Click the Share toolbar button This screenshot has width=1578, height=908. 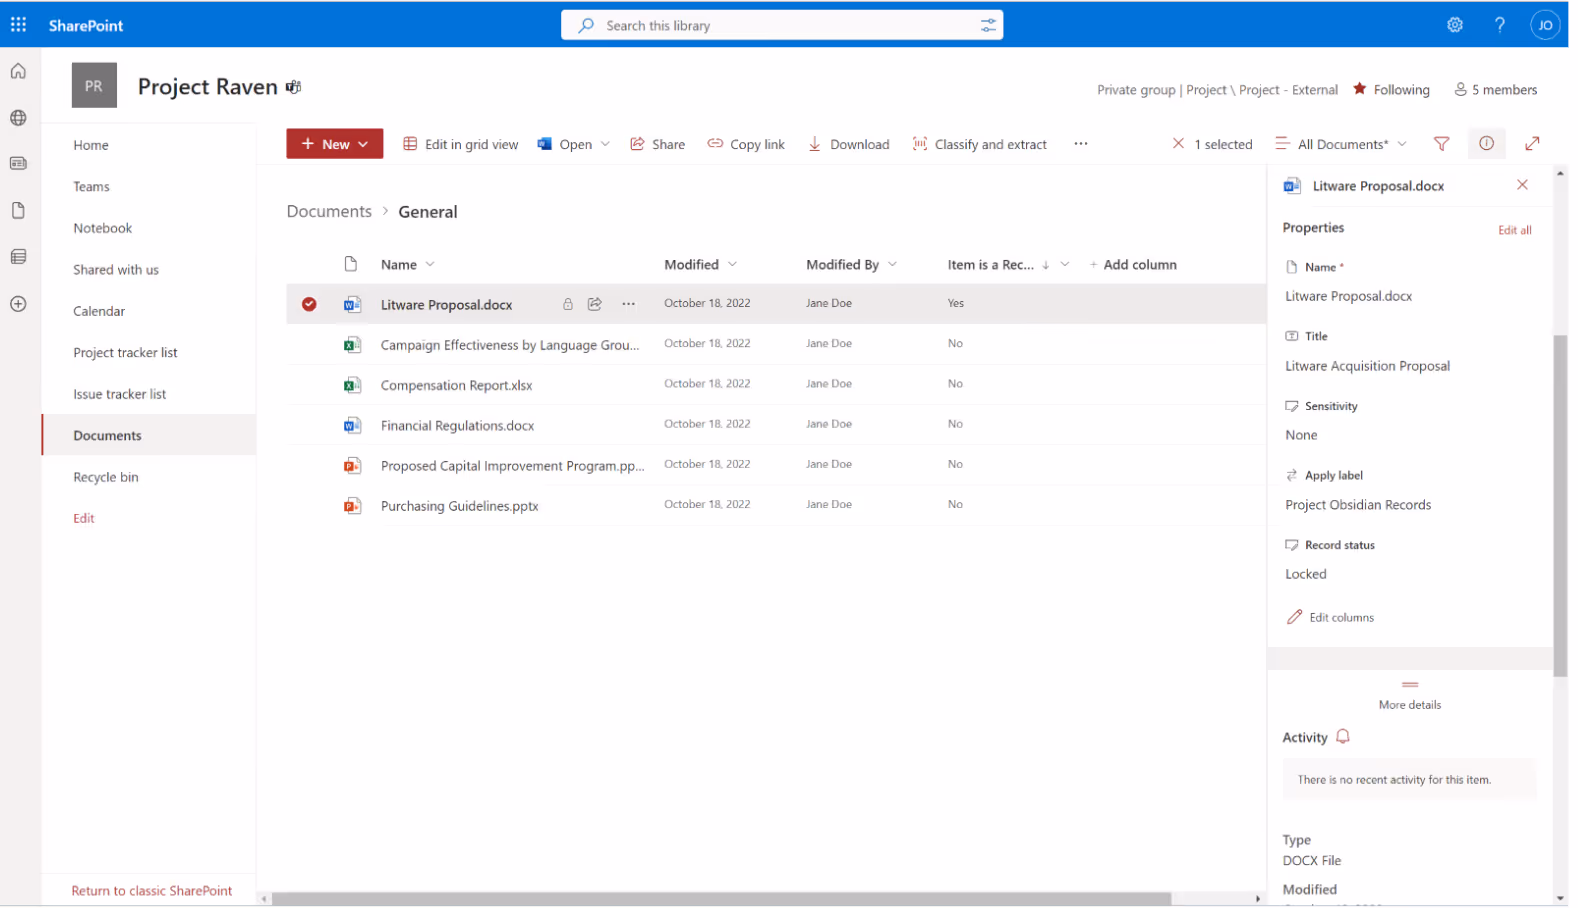657,144
